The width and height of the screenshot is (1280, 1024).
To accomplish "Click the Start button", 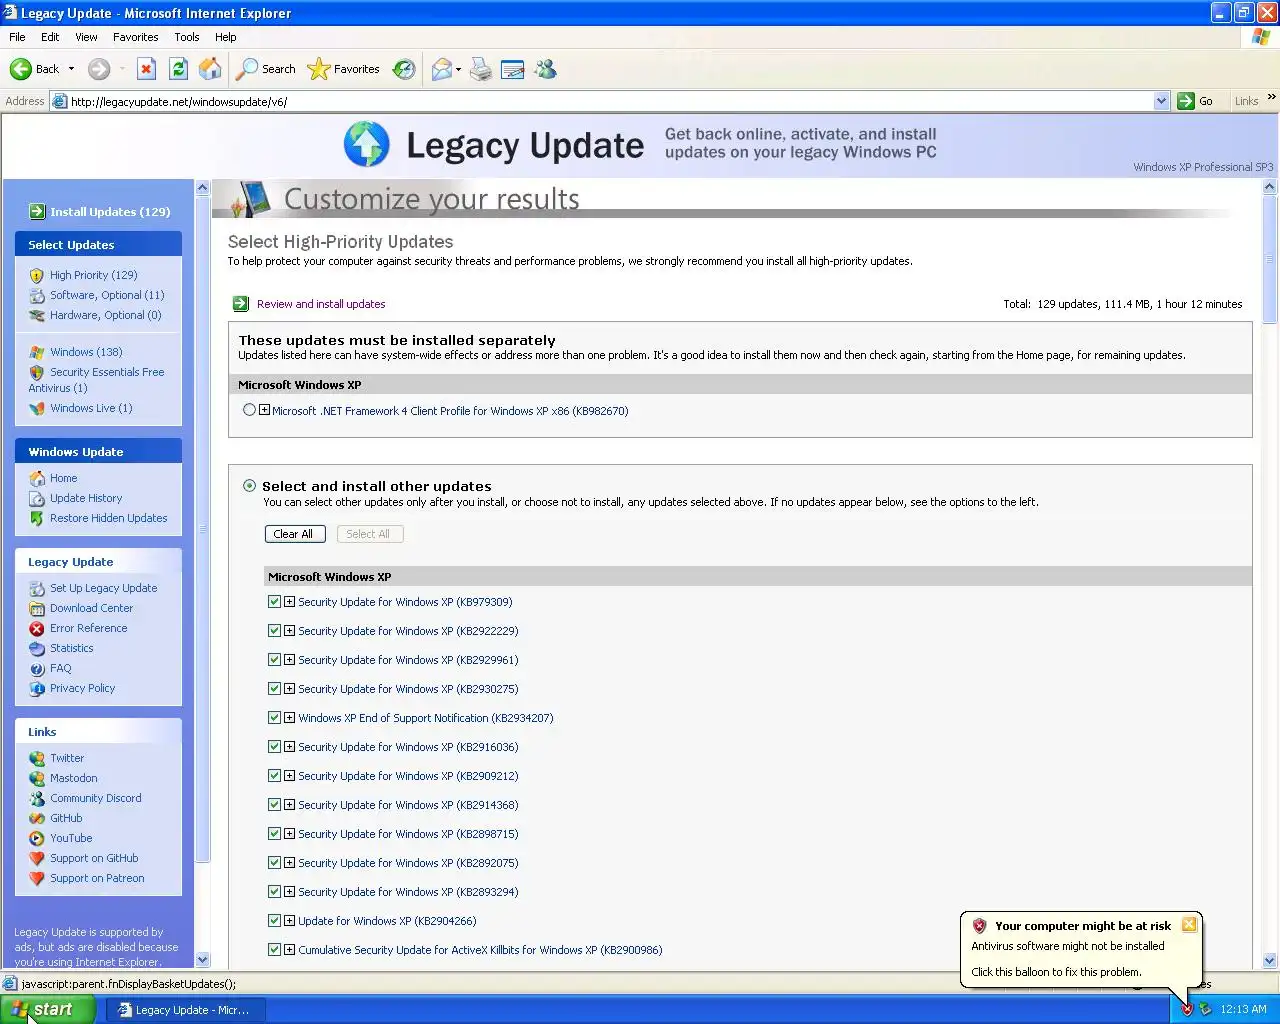I will tap(48, 1010).
